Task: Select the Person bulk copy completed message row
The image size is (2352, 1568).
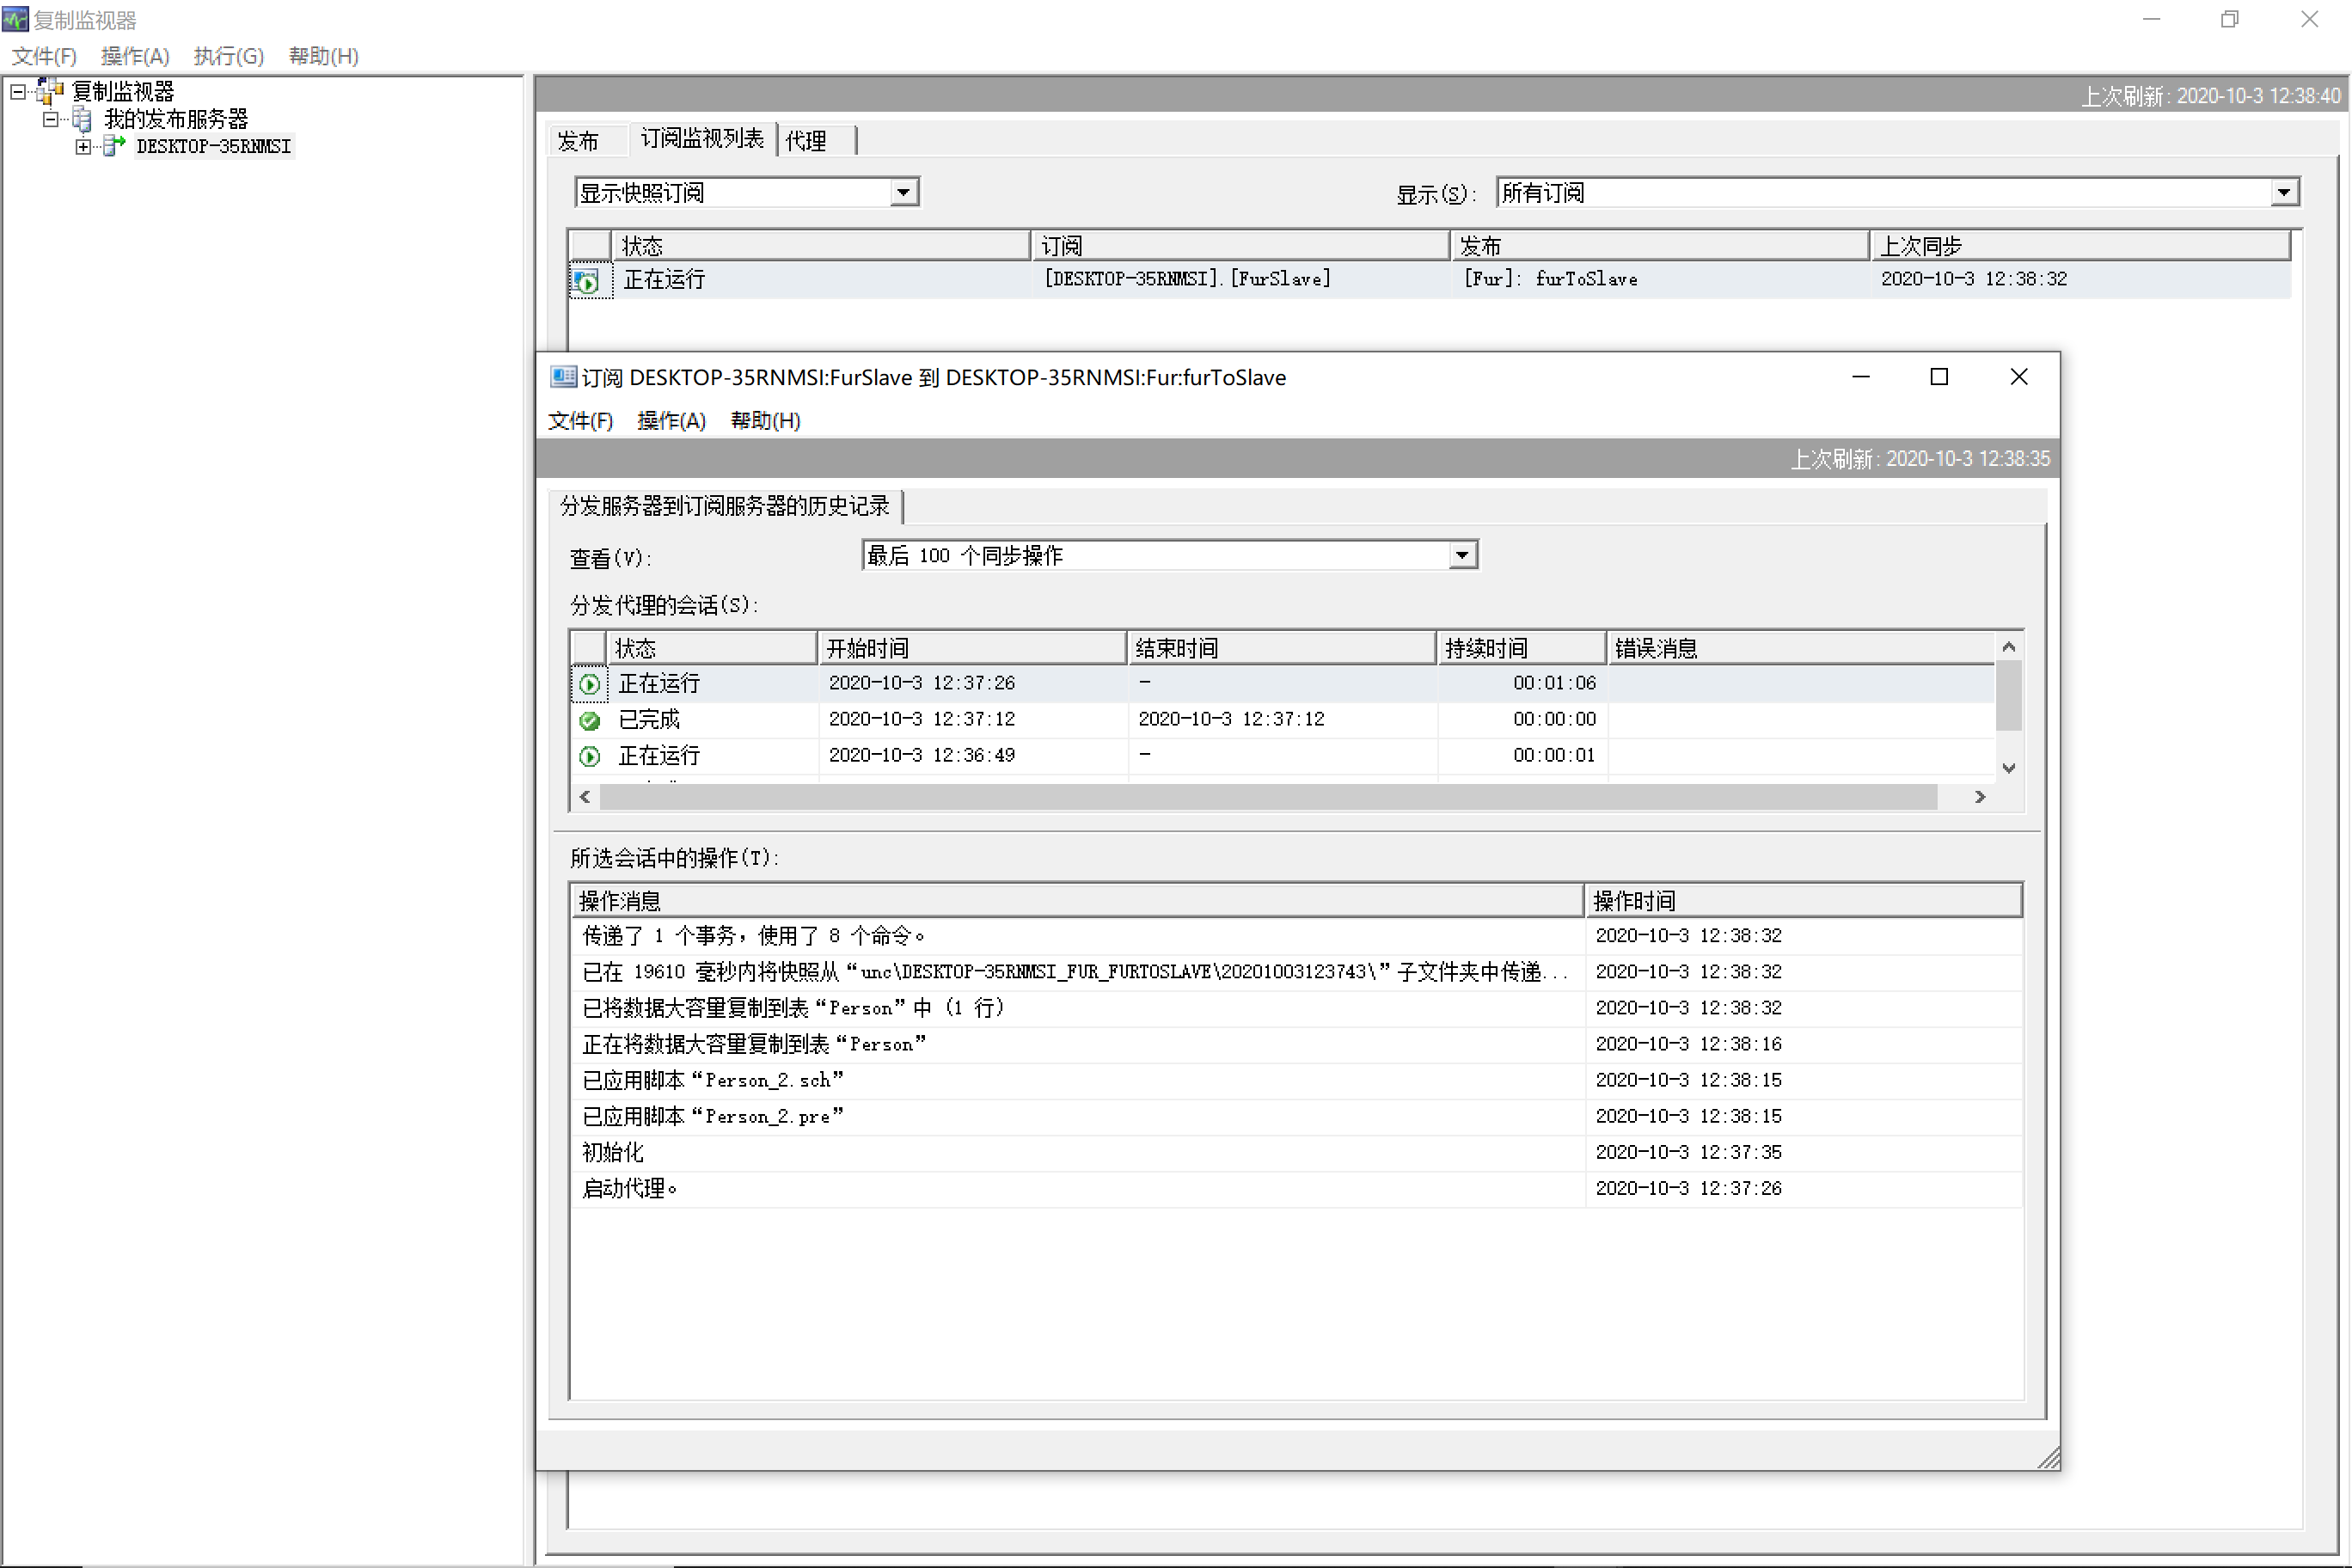Action: pyautogui.click(x=793, y=1008)
